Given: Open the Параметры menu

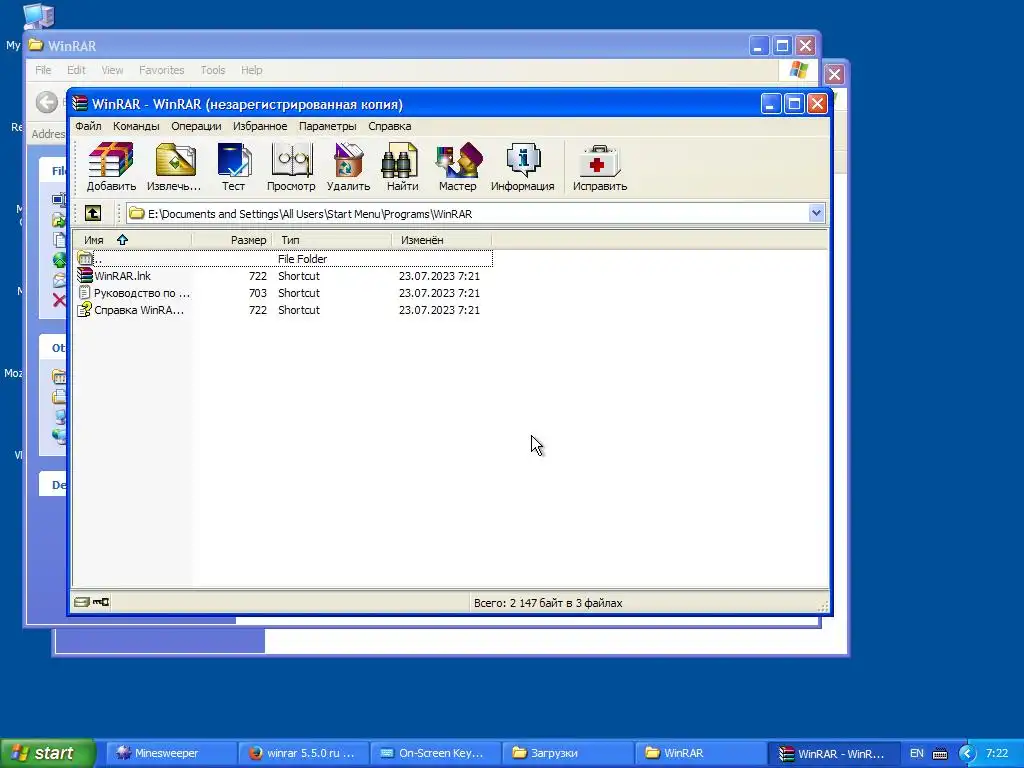Looking at the screenshot, I should click(x=327, y=126).
